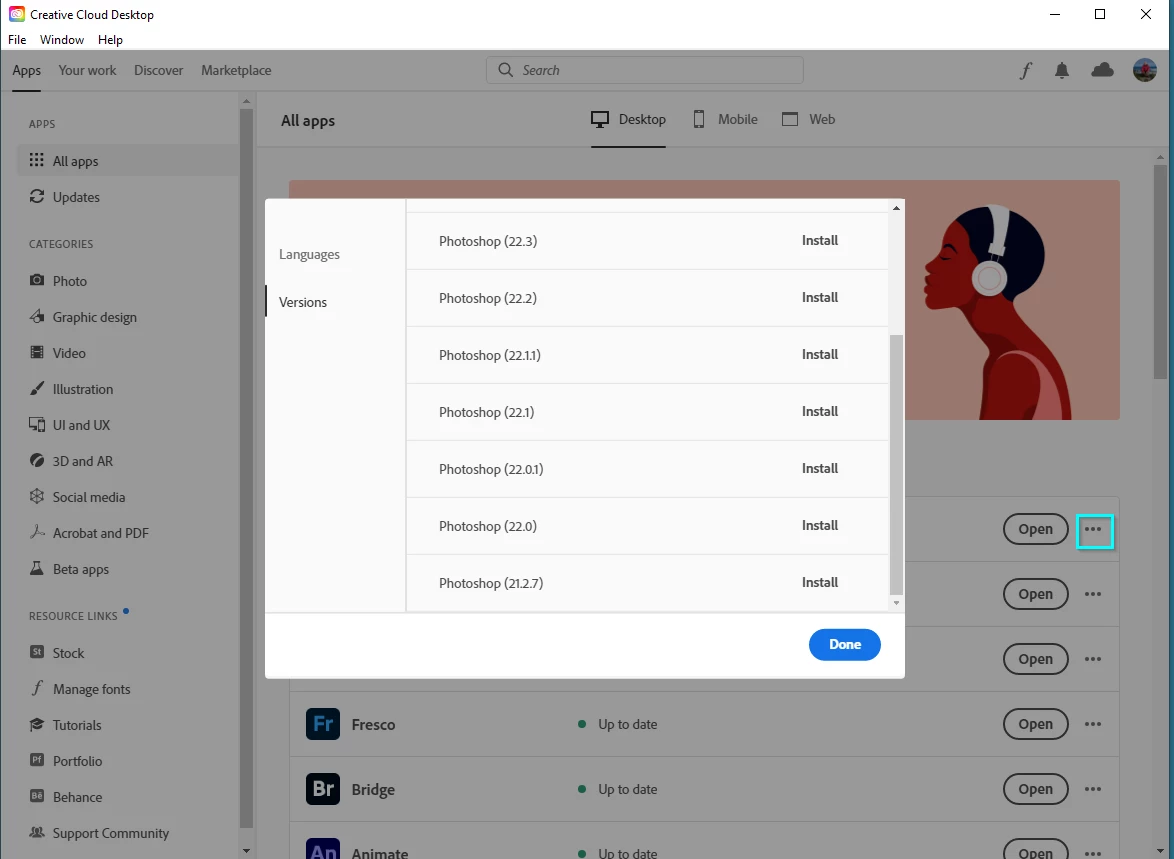Click the Fresco app name
Image resolution: width=1174 pixels, height=859 pixels.
coord(373,724)
